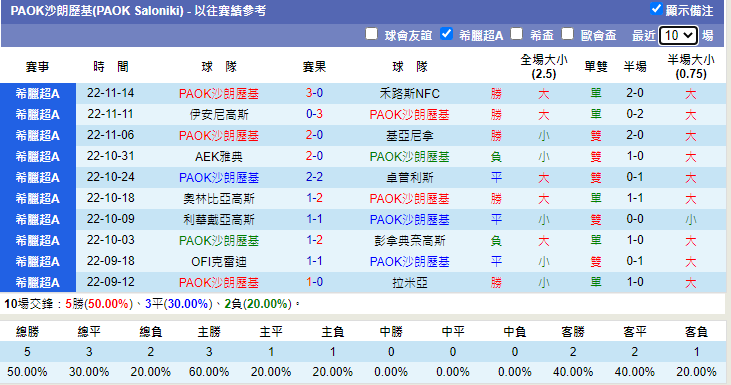Click the date 22-09-18
731x385 pixels.
pos(110,261)
